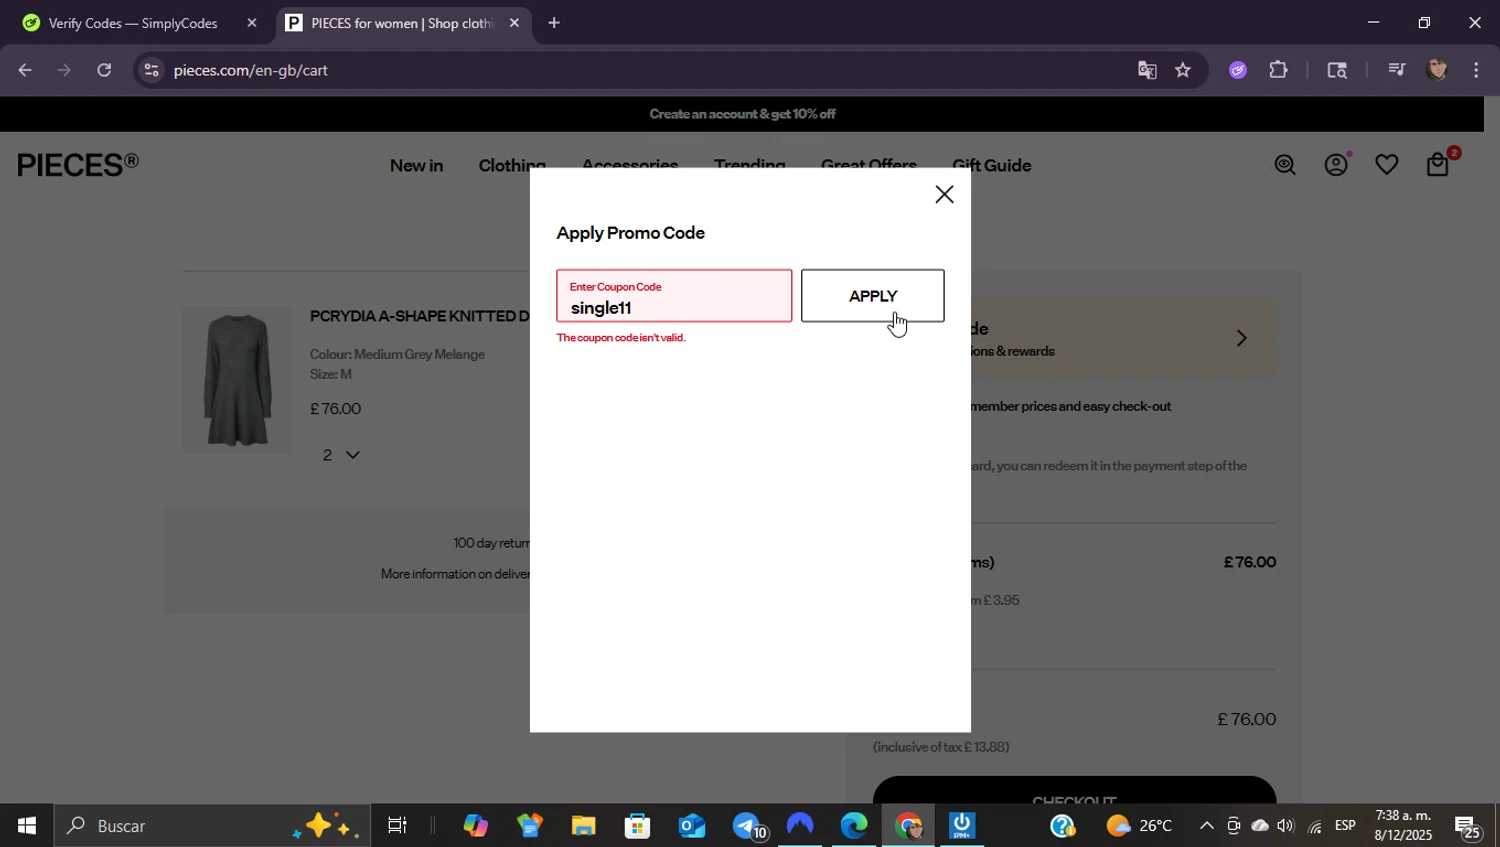Expand the quantity dropdown showing 2
This screenshot has width=1500, height=847.
[x=341, y=455]
